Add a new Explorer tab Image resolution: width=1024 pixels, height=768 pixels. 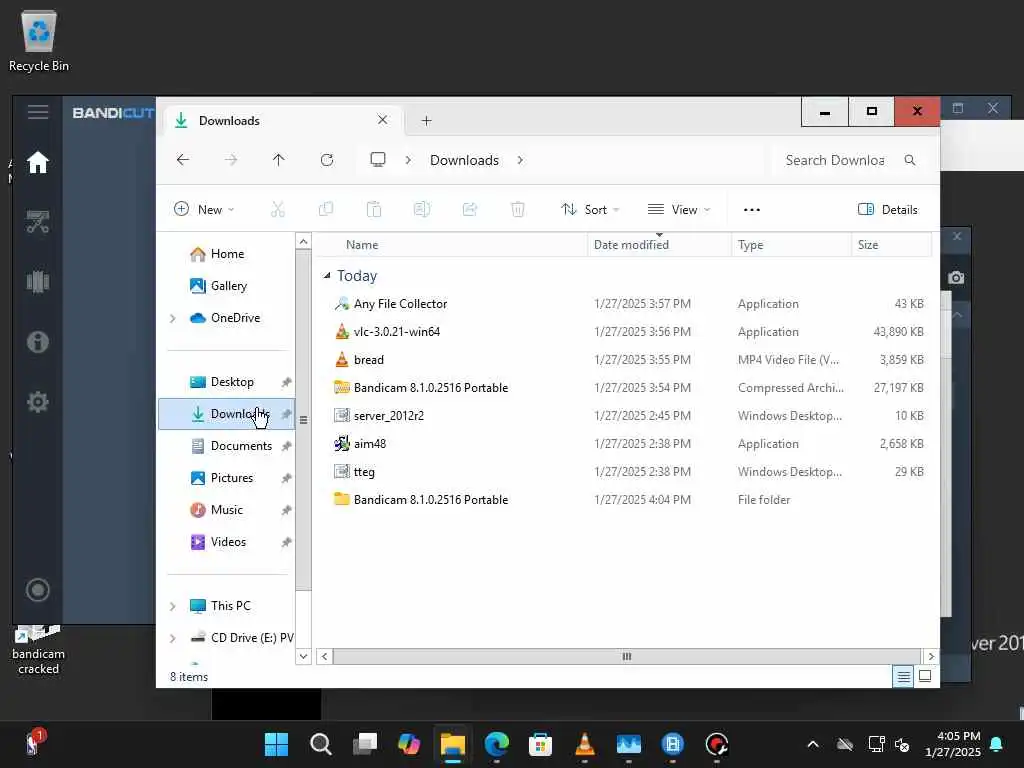click(426, 121)
